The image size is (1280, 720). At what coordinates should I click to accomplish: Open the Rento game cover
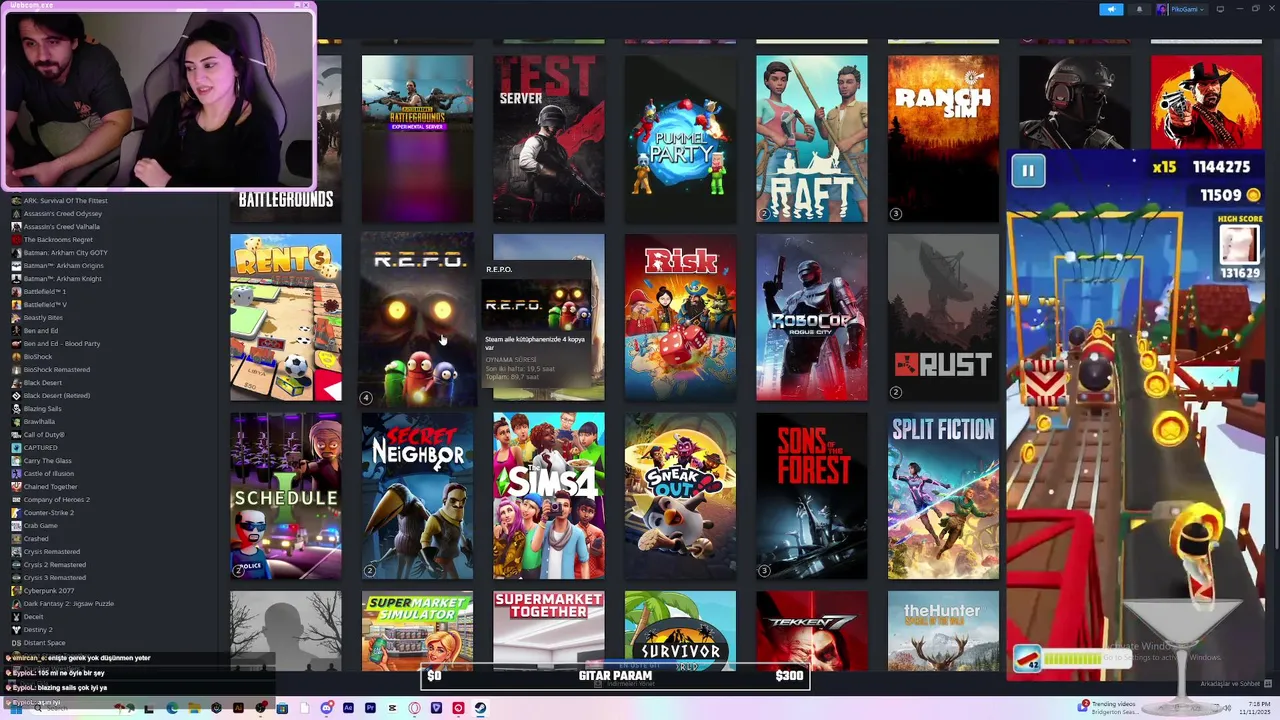tap(286, 317)
